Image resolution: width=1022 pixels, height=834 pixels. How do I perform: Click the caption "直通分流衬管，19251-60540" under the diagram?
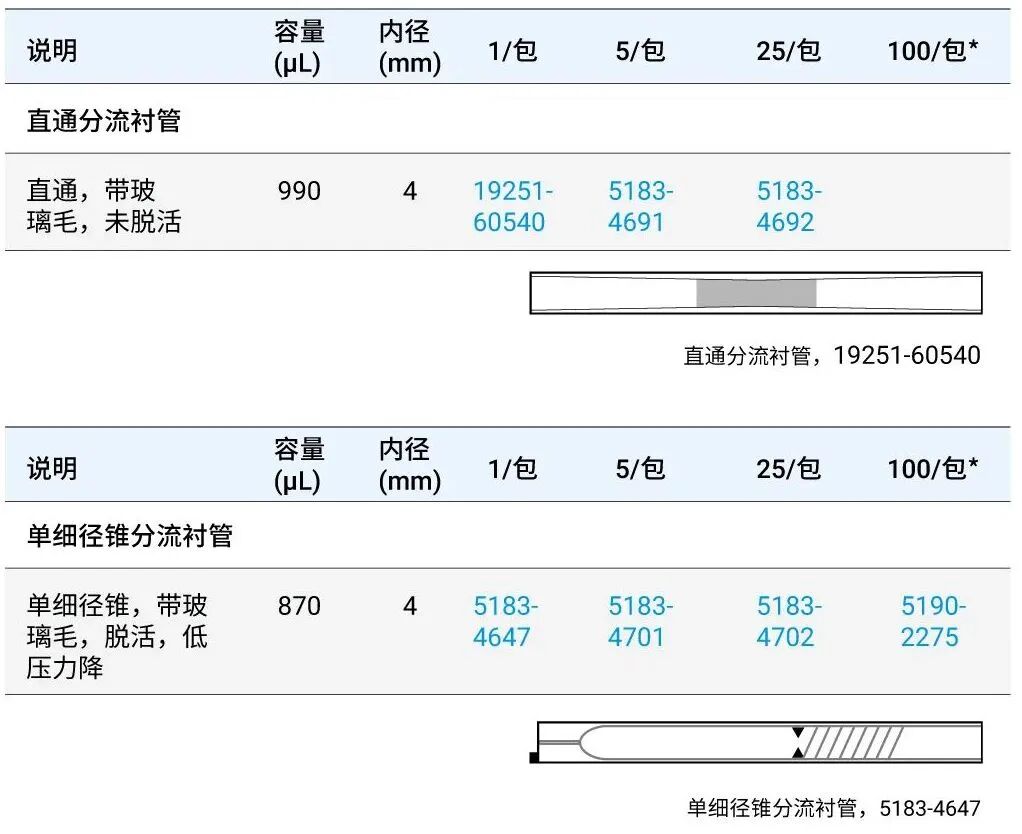[x=831, y=355]
